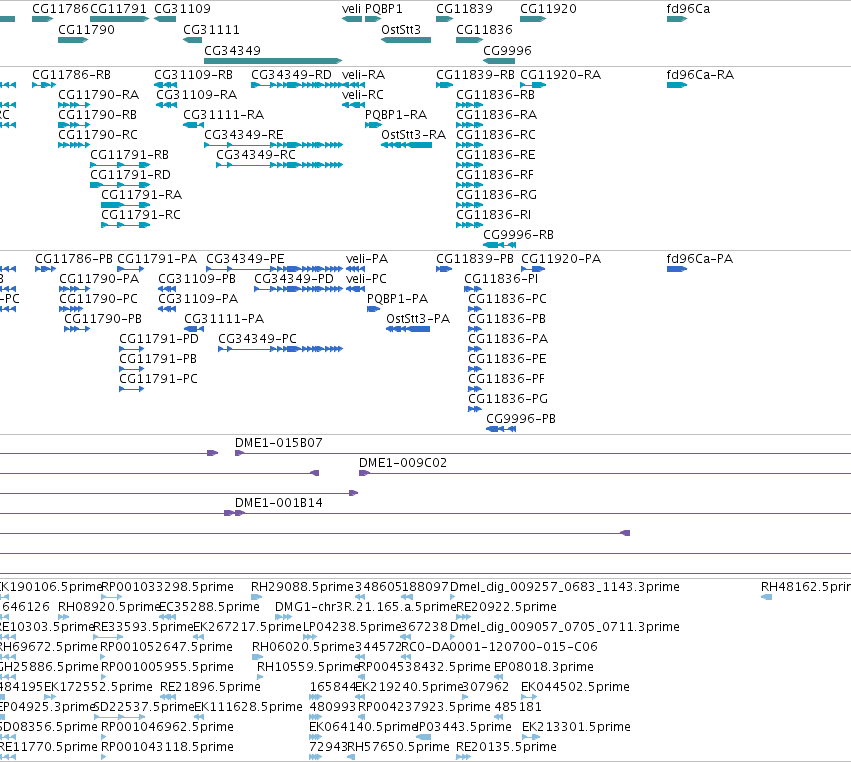Select protein CG11791-PD

click(x=159, y=339)
